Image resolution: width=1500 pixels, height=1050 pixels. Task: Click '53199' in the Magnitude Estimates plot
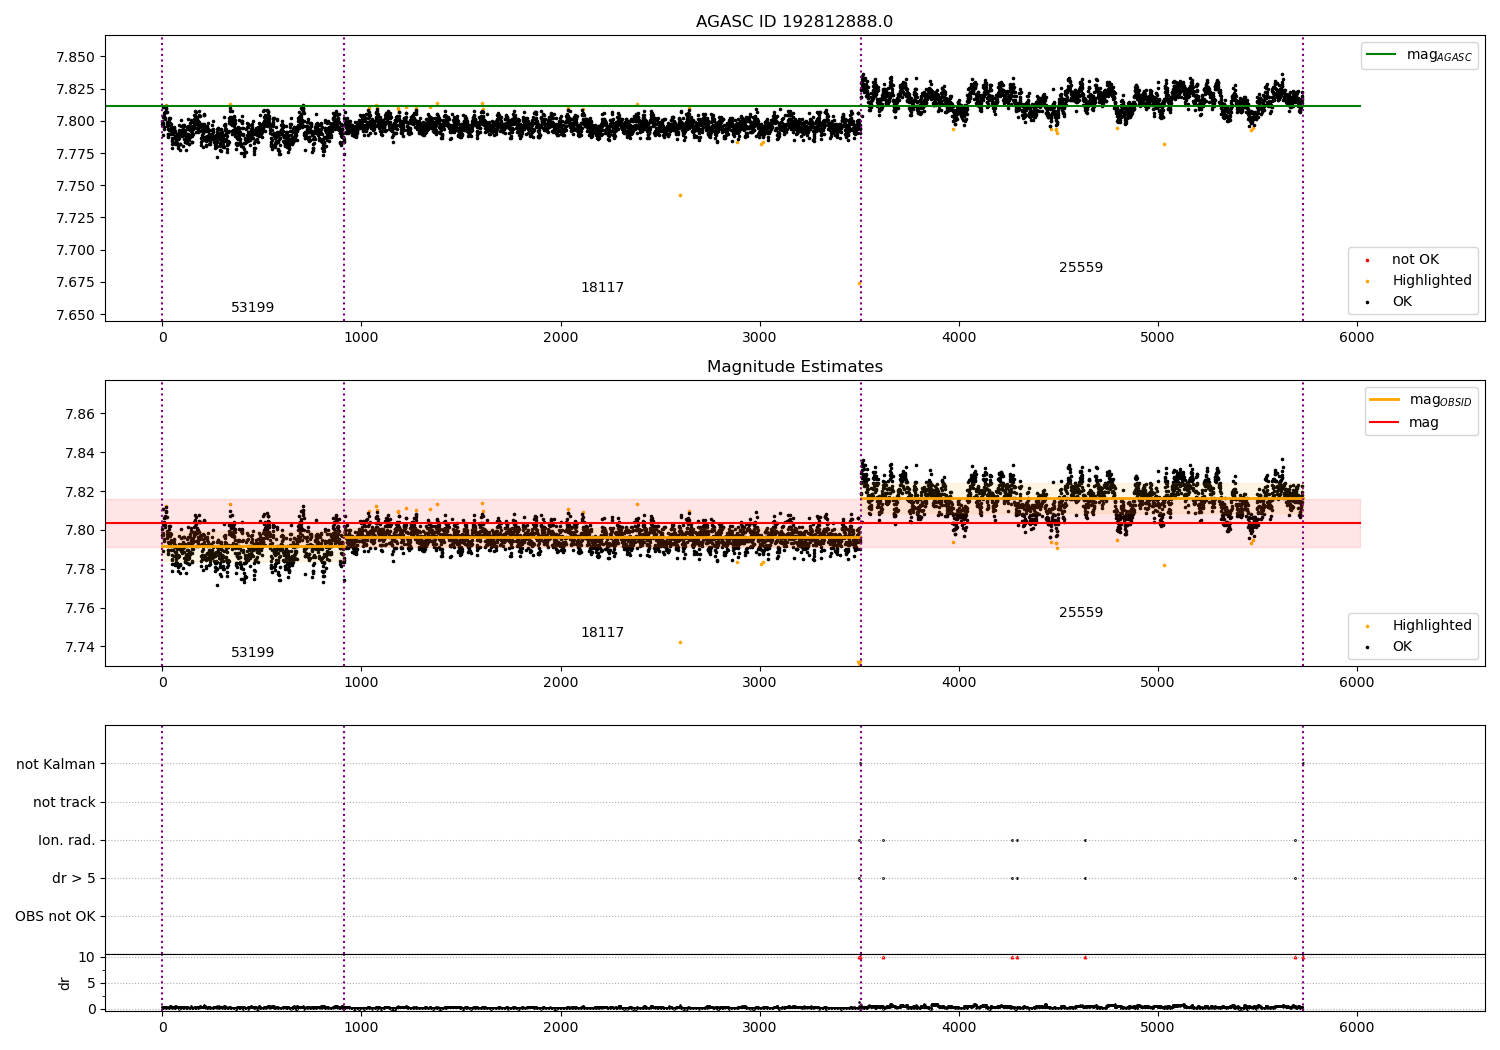tap(252, 653)
